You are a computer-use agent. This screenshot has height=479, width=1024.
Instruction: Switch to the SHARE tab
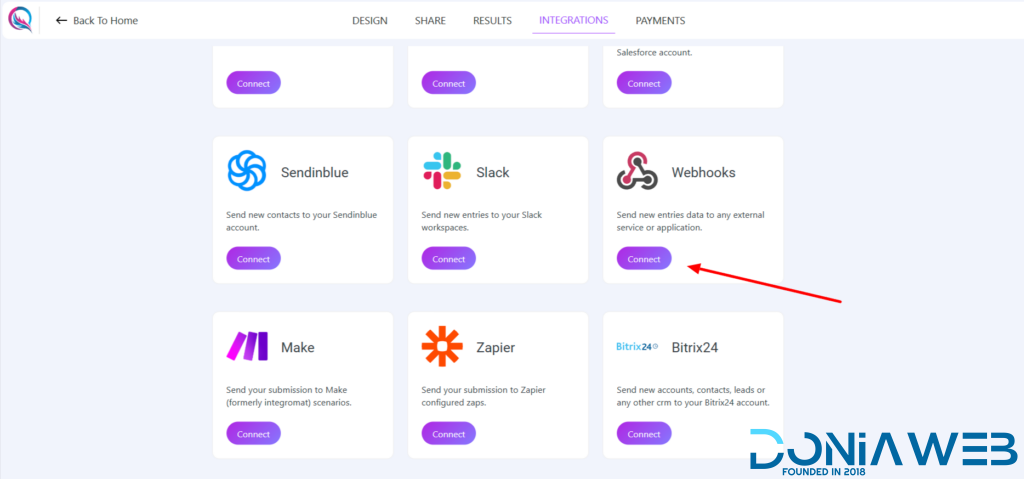[430, 20]
